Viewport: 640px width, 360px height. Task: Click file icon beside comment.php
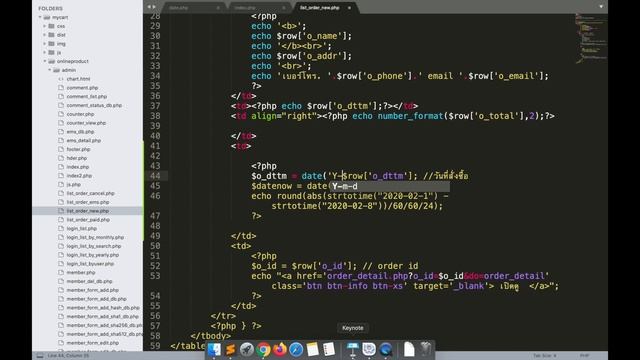[61, 87]
